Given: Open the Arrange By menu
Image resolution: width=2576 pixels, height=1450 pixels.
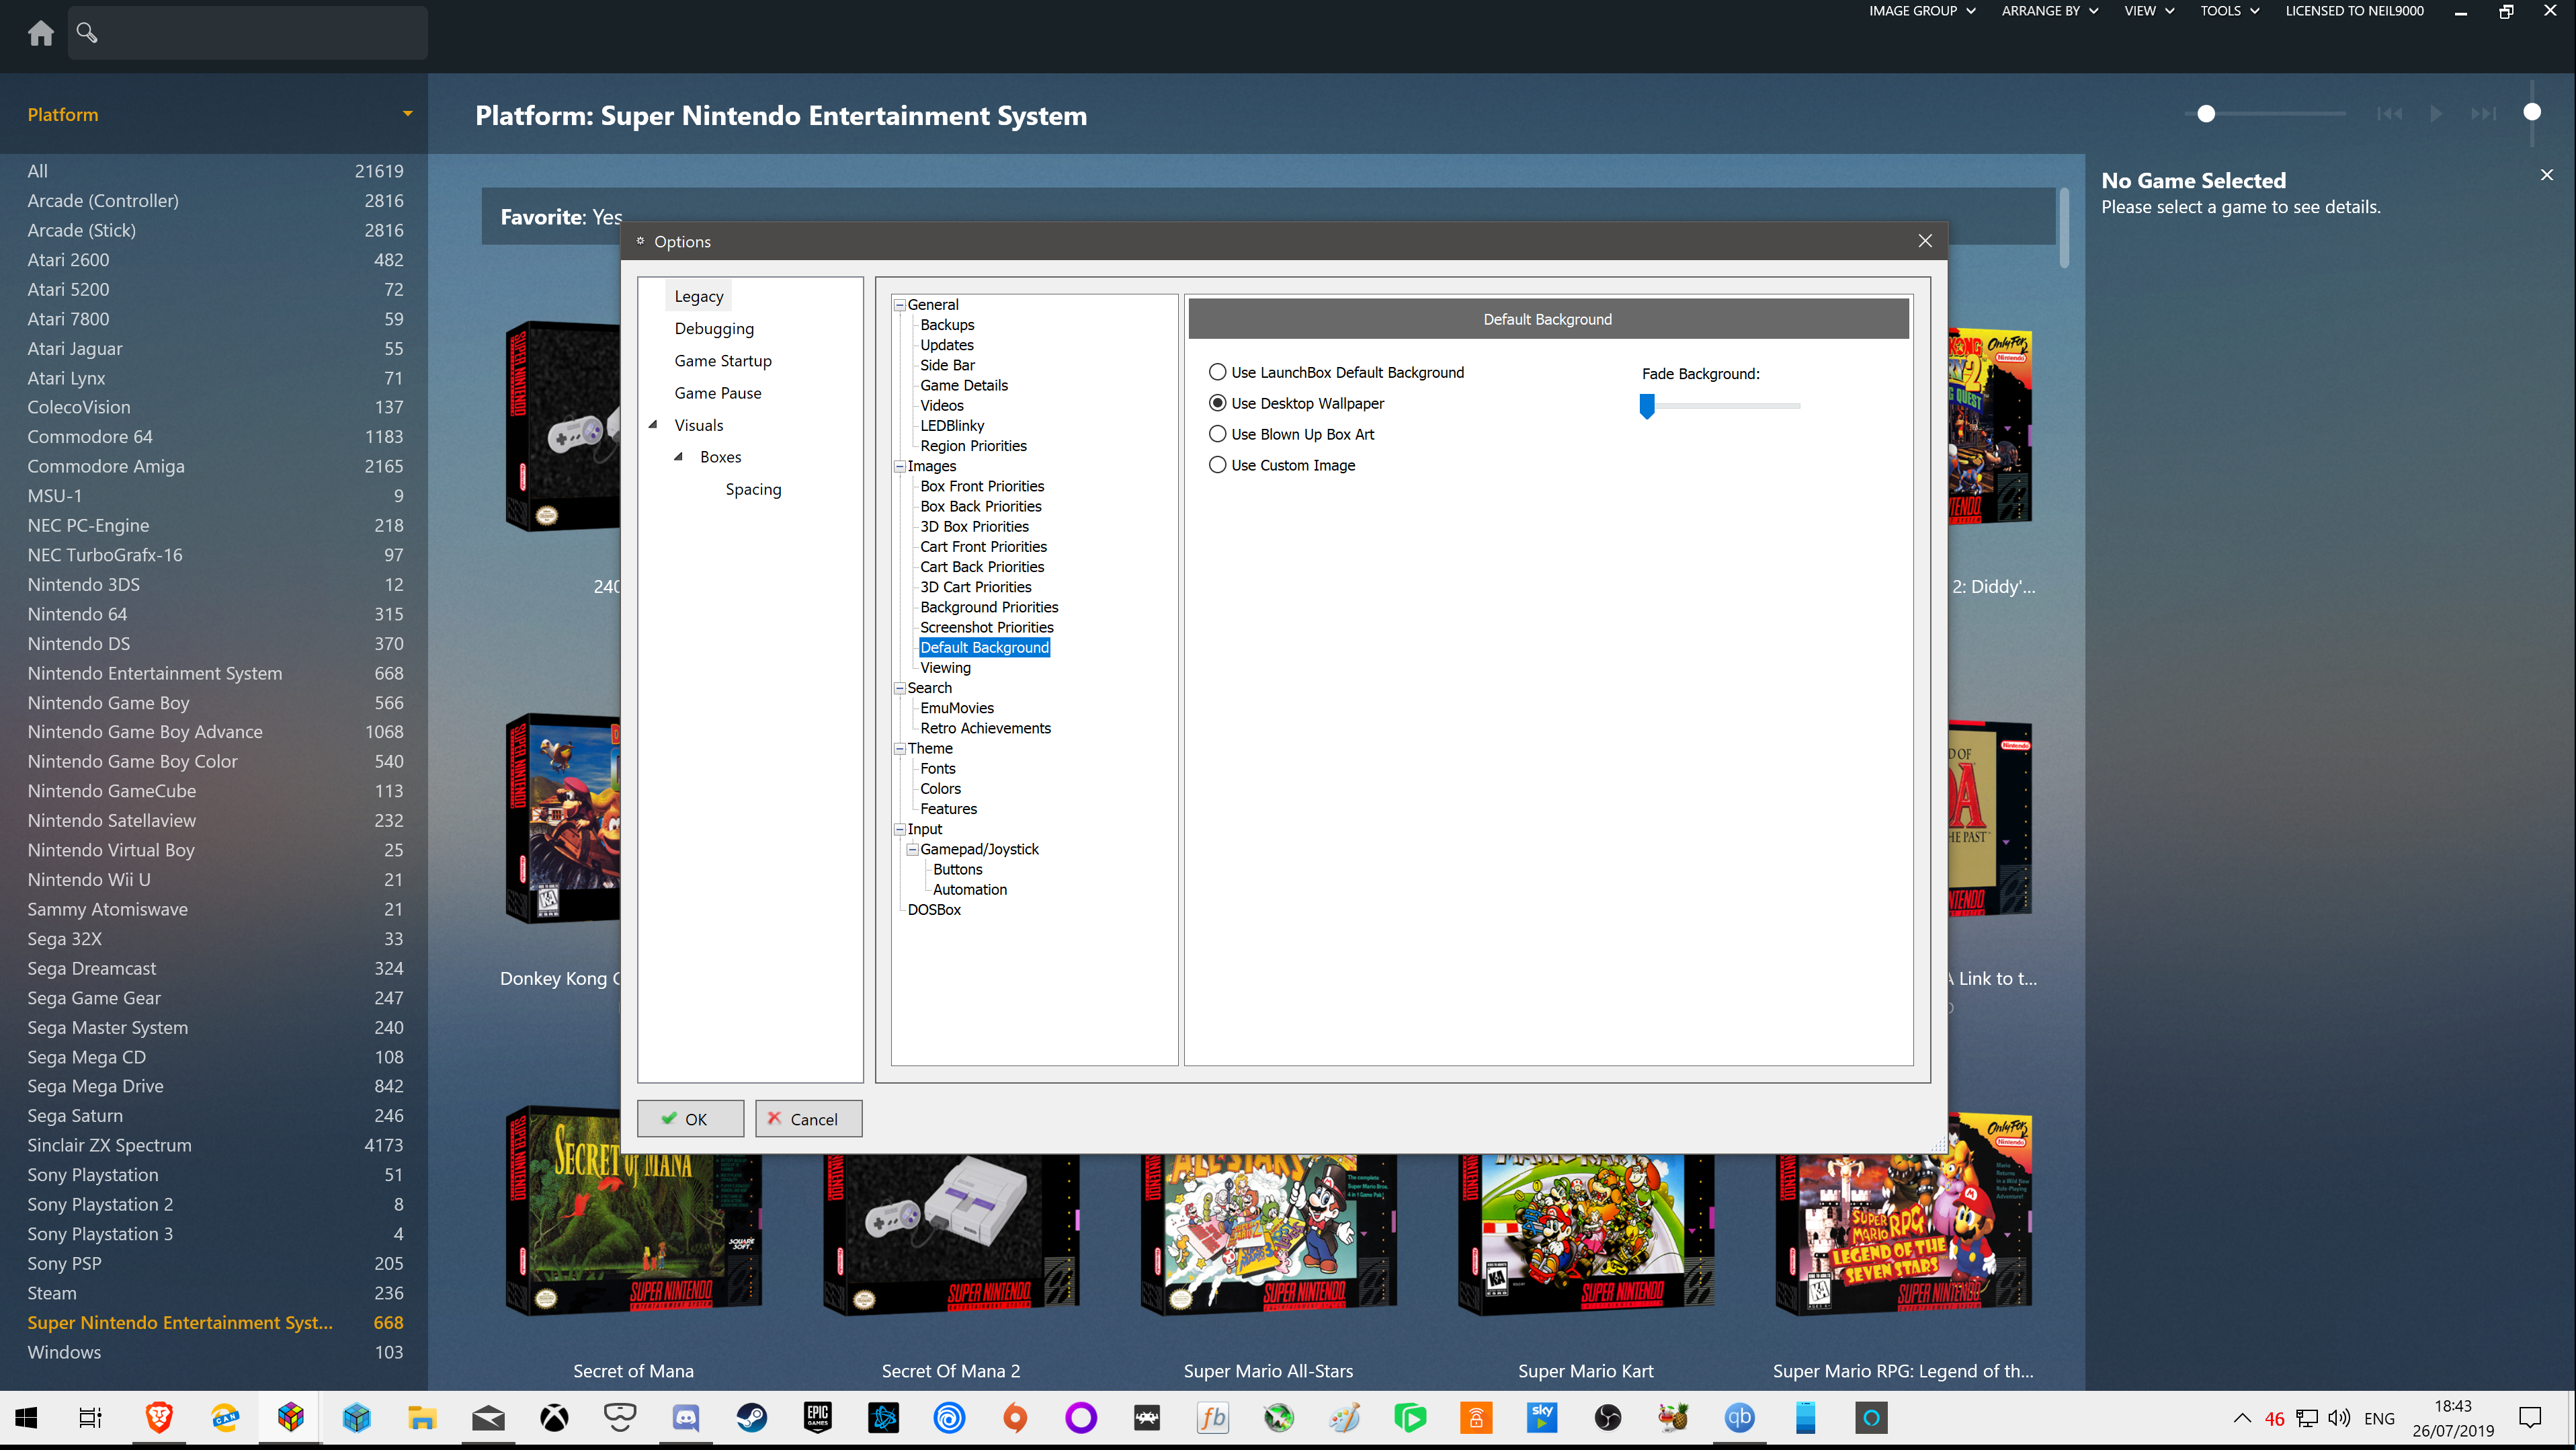Looking at the screenshot, I should click(2049, 11).
